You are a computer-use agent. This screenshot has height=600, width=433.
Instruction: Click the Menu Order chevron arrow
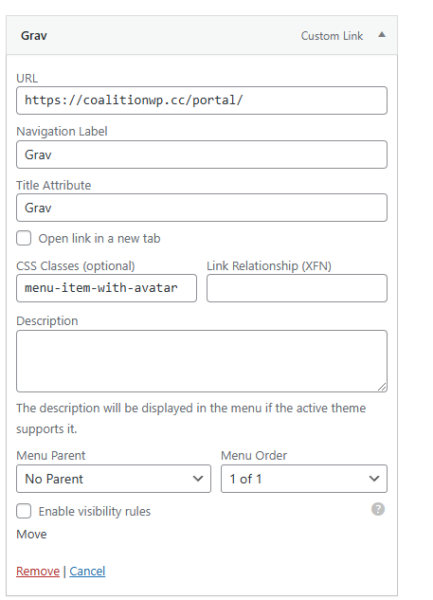click(x=374, y=479)
